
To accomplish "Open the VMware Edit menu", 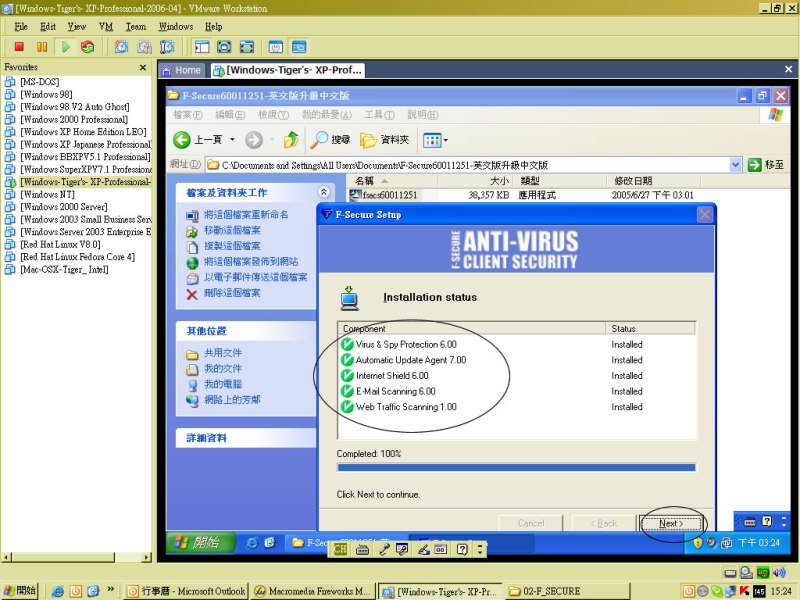I will 48,27.
